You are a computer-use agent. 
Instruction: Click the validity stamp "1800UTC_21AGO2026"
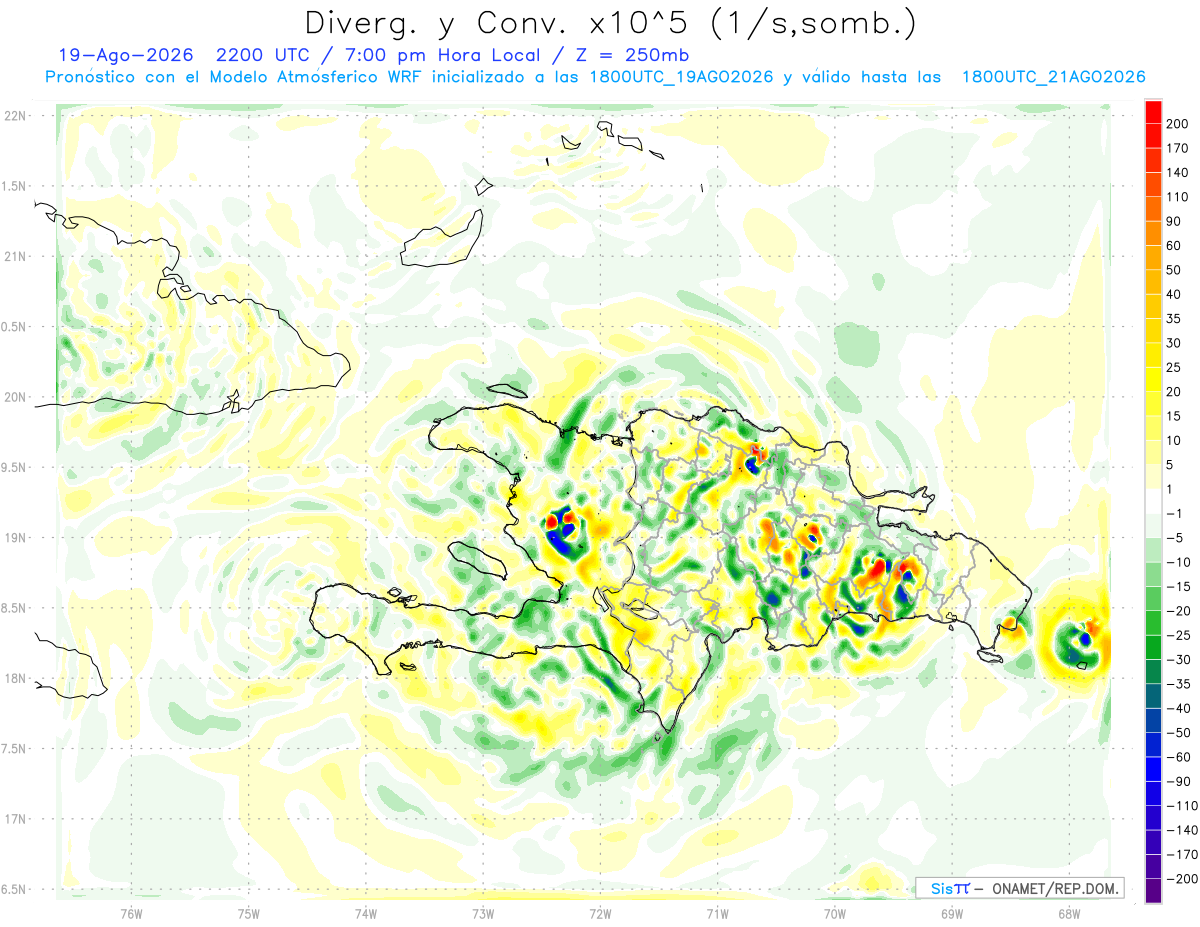click(x=1052, y=77)
